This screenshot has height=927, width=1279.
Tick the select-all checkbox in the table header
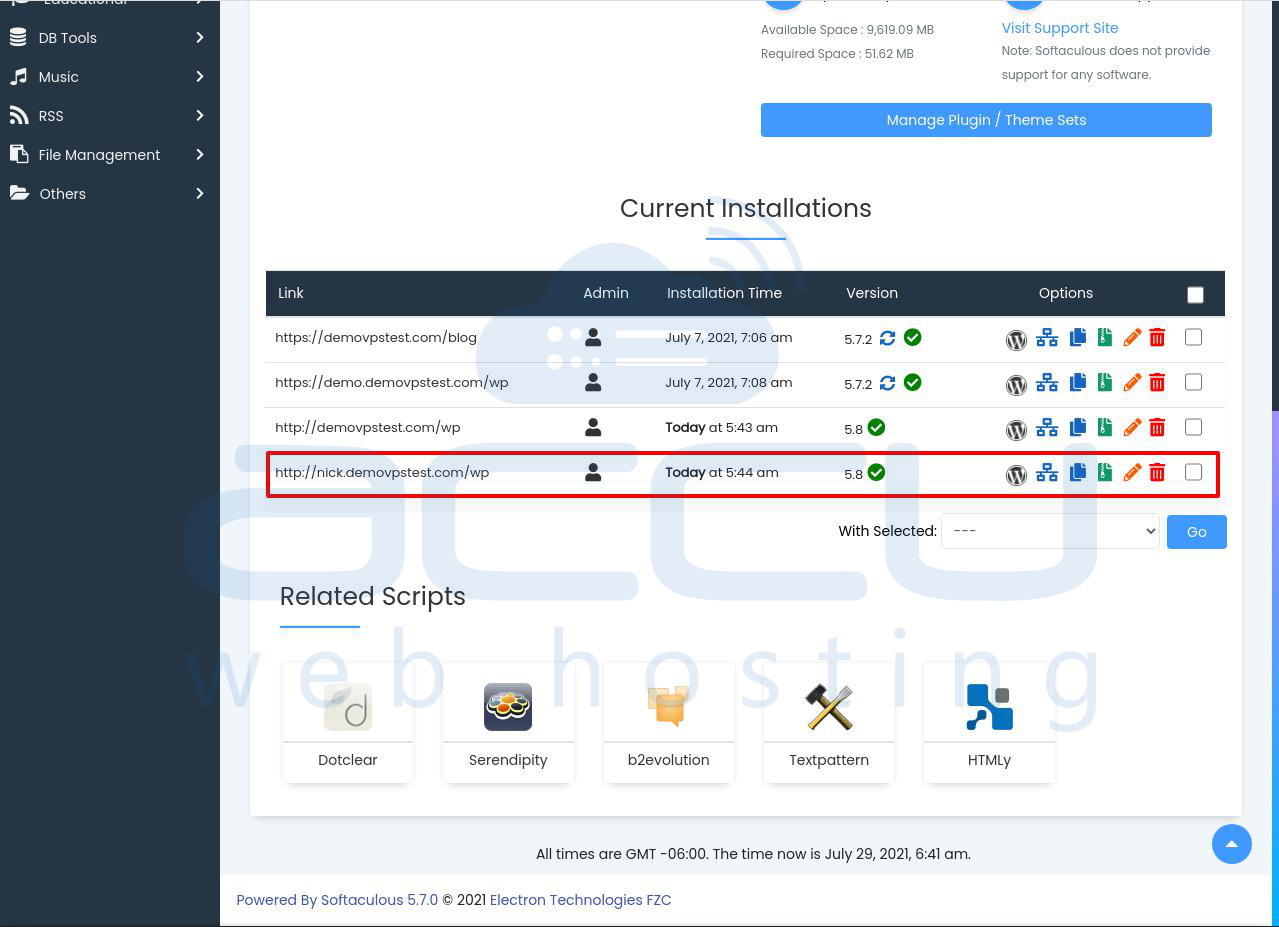(1195, 294)
